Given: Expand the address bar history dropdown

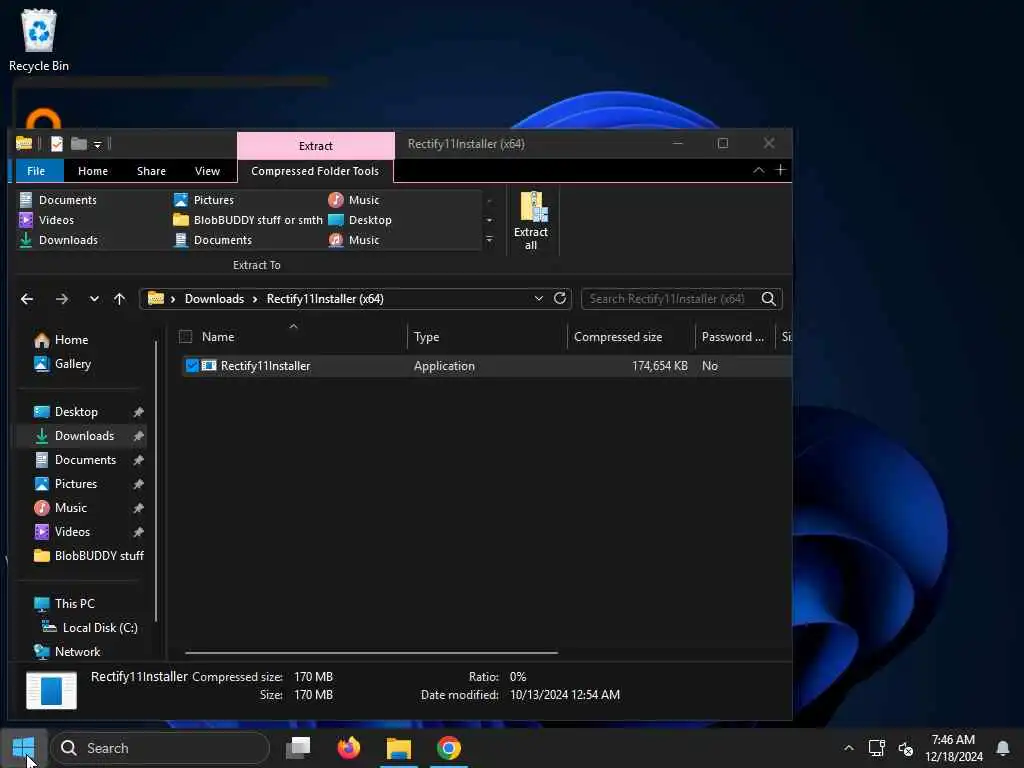Looking at the screenshot, I should 538,298.
